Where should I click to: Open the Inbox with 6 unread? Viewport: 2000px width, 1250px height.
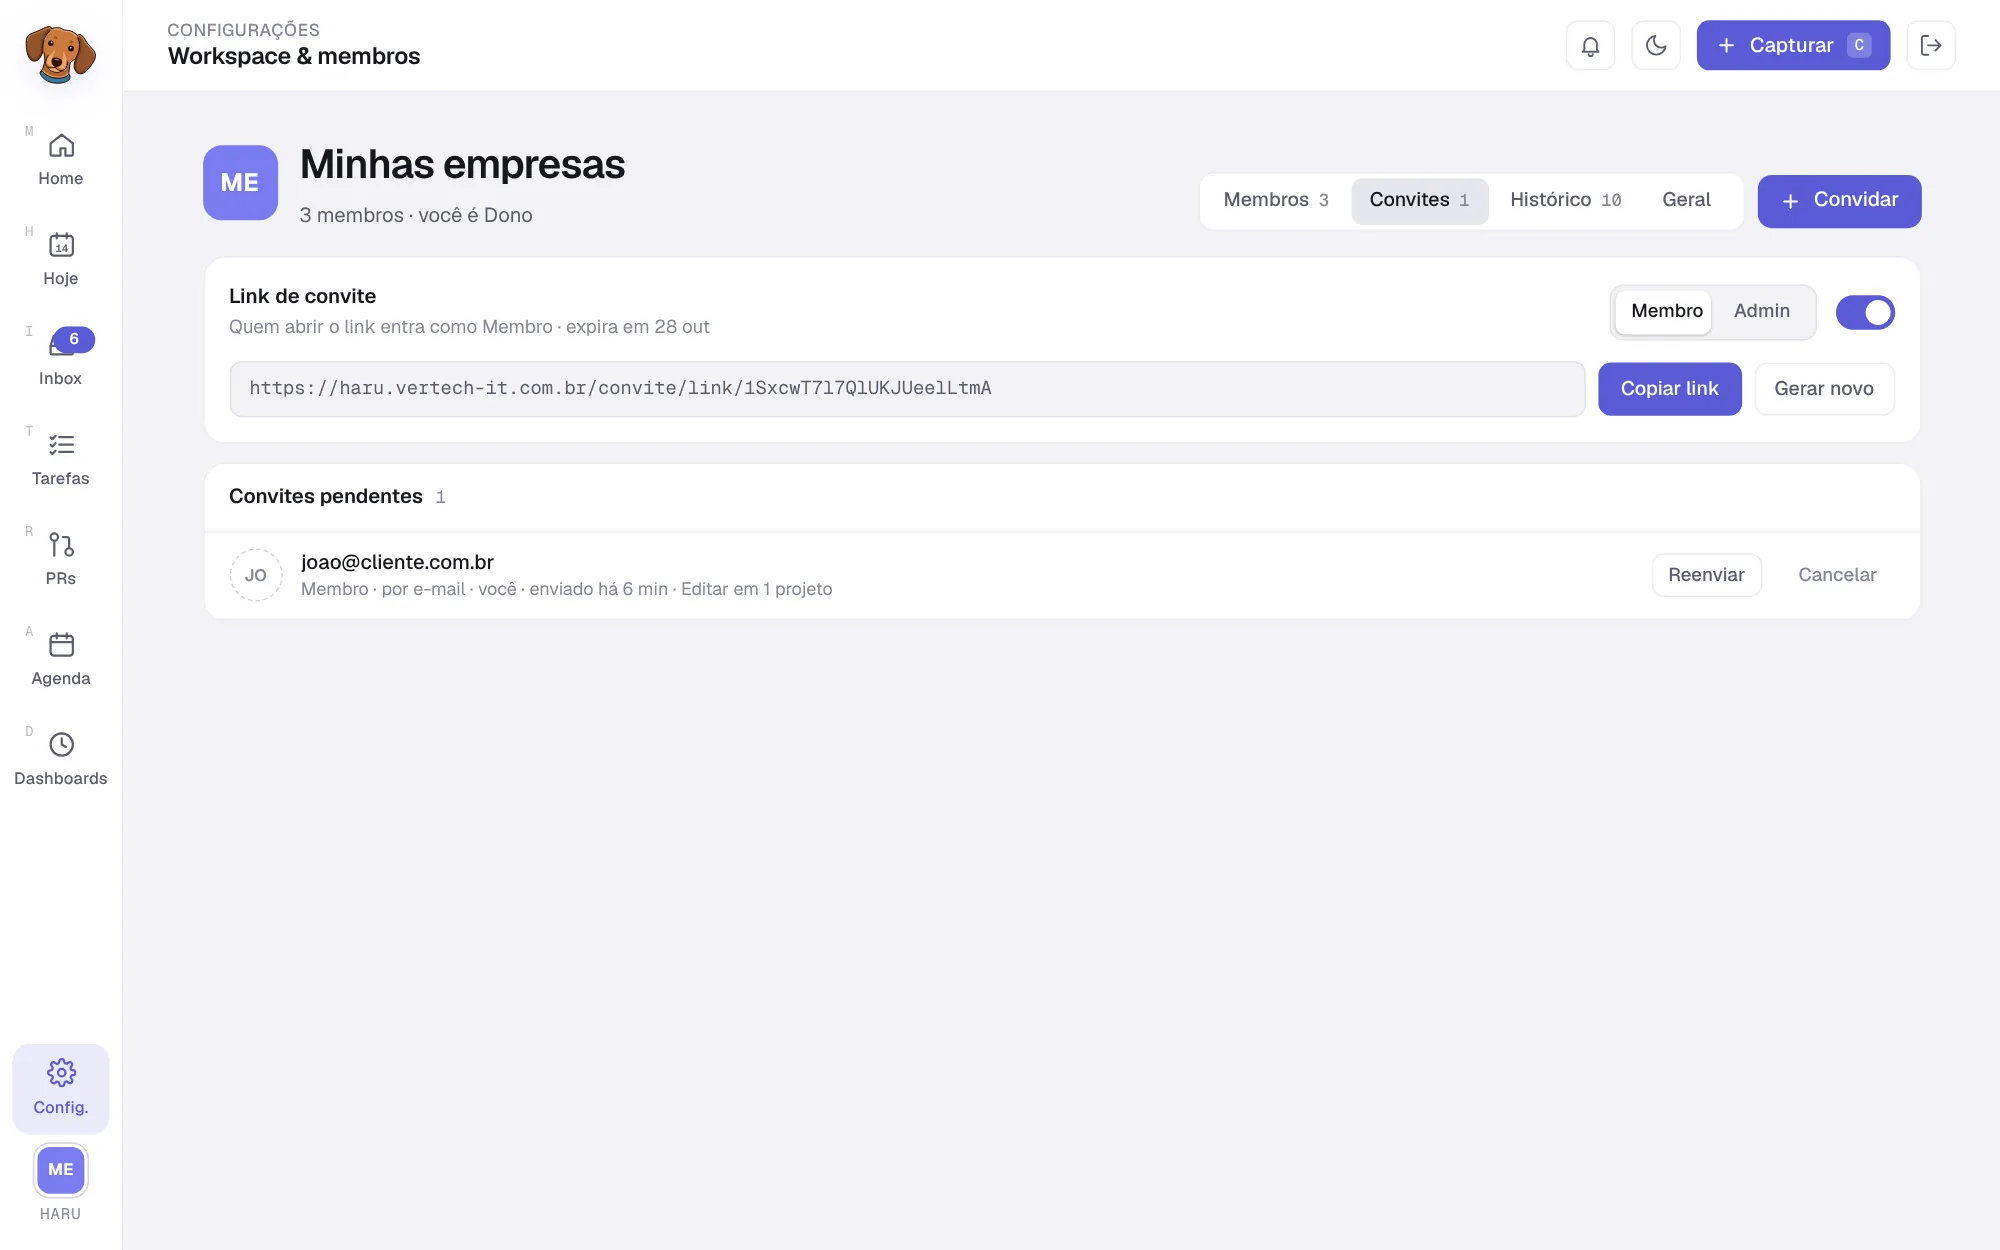point(61,360)
